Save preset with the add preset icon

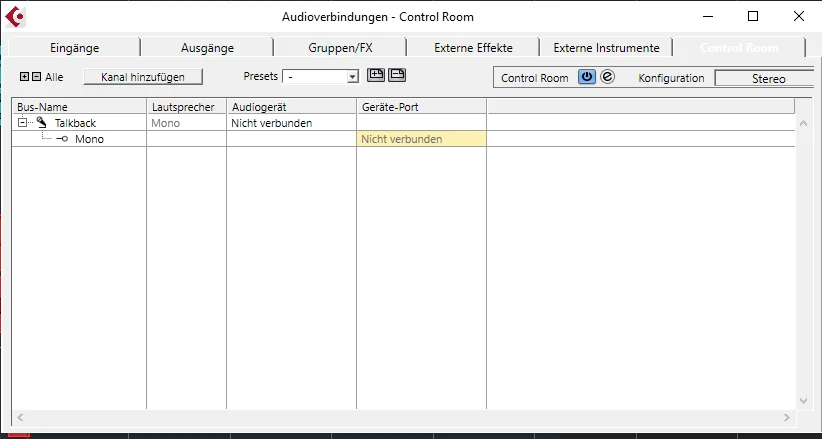tap(376, 75)
